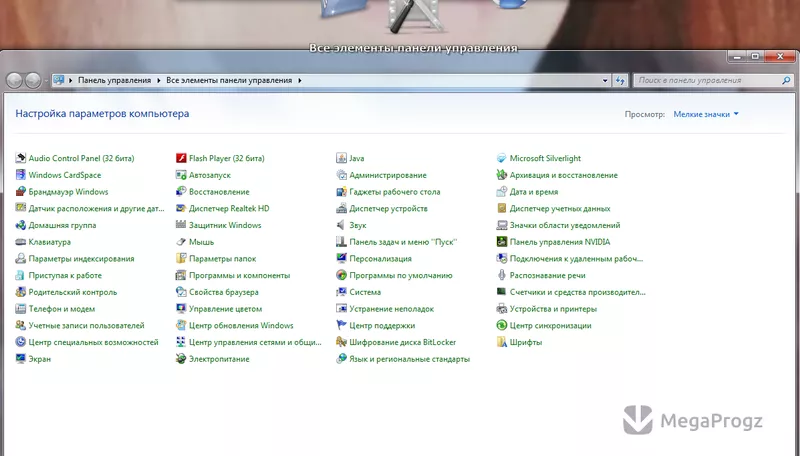The image size is (800, 456).
Task: Click the control panel address icon
Action: [x=59, y=80]
